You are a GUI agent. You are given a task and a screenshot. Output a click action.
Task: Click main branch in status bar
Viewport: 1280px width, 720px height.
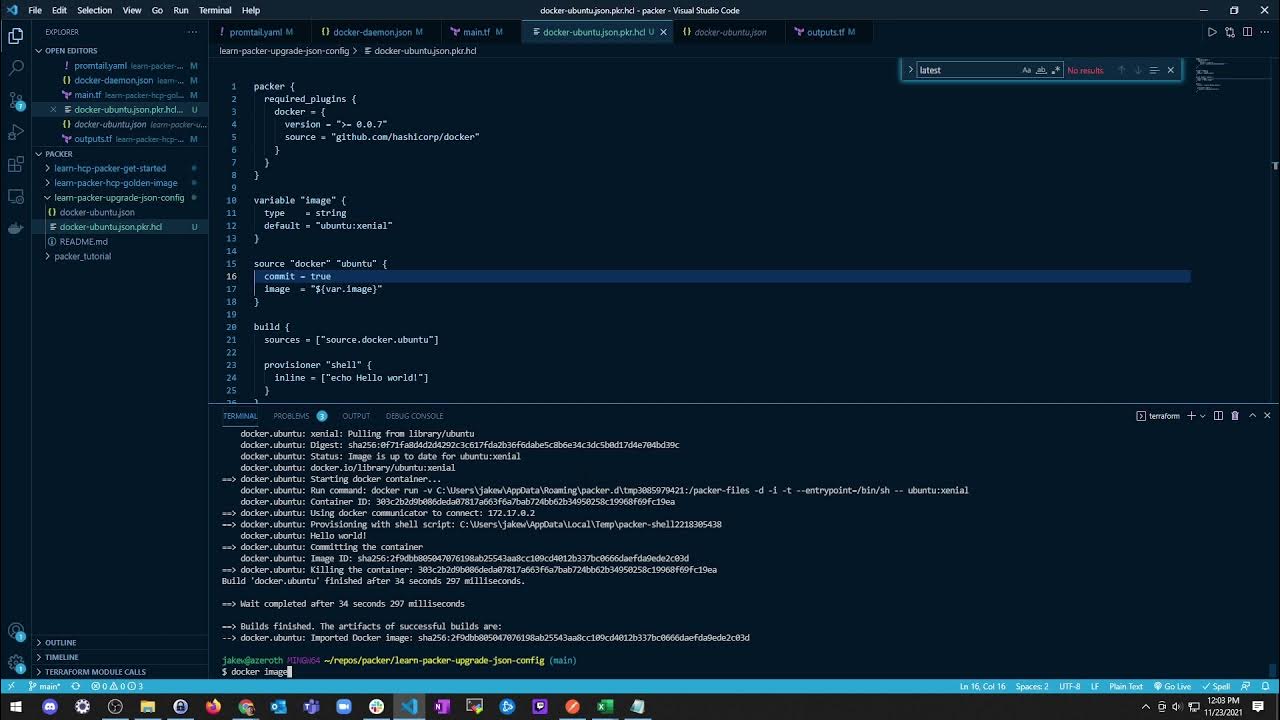tap(44, 686)
